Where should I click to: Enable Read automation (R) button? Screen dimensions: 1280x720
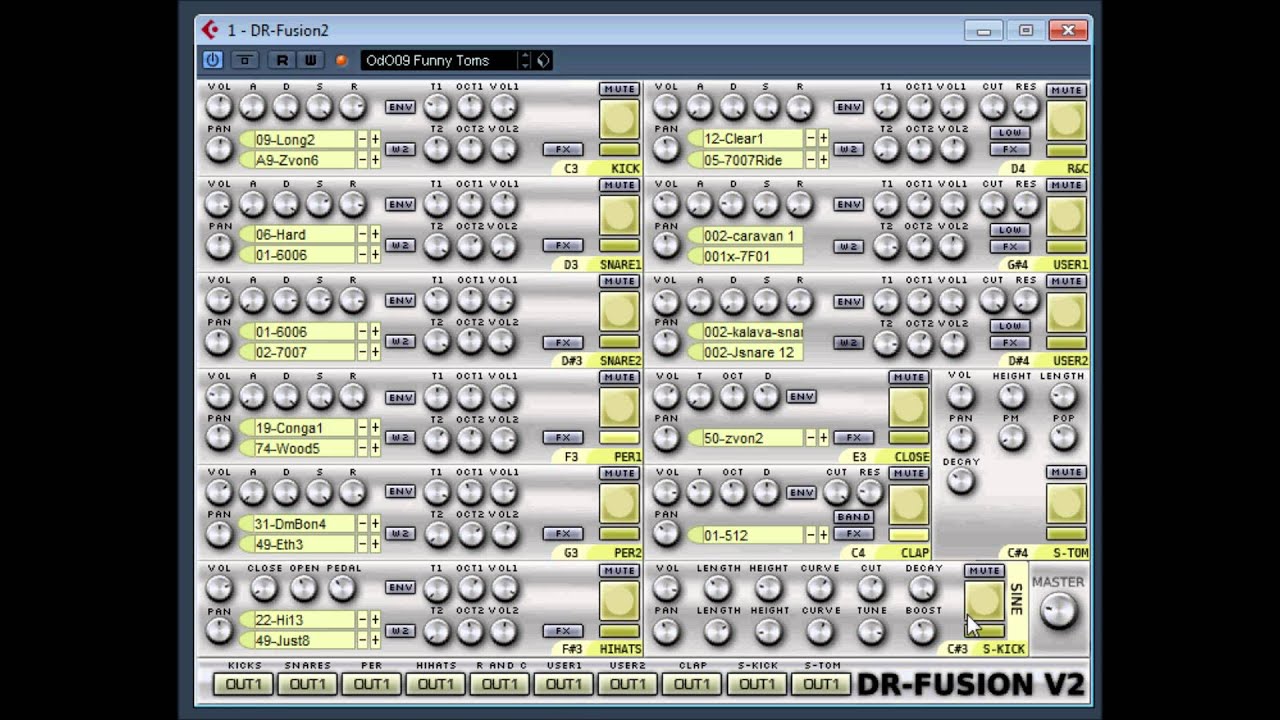282,60
